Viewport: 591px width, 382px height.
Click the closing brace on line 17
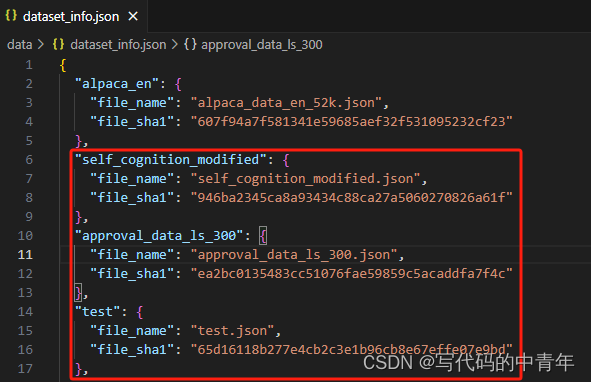tap(78, 369)
